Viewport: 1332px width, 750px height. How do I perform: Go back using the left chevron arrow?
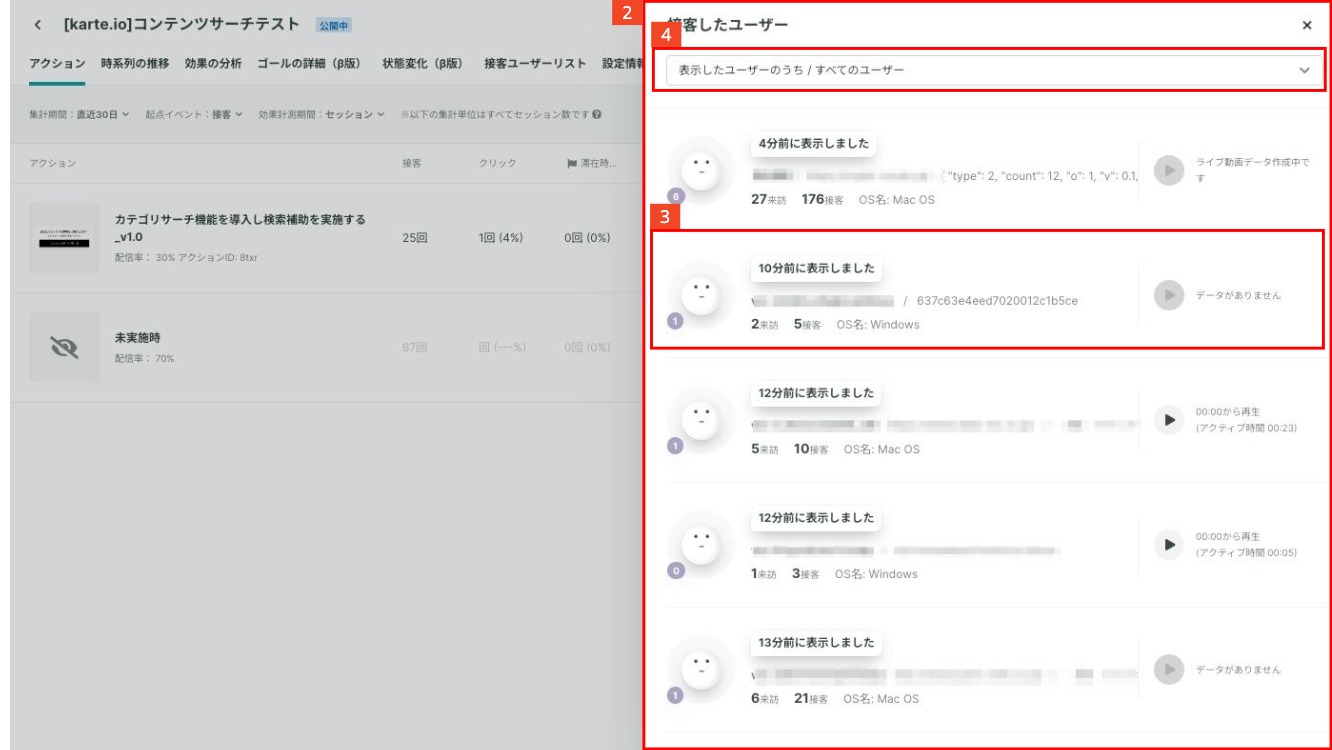click(37, 24)
